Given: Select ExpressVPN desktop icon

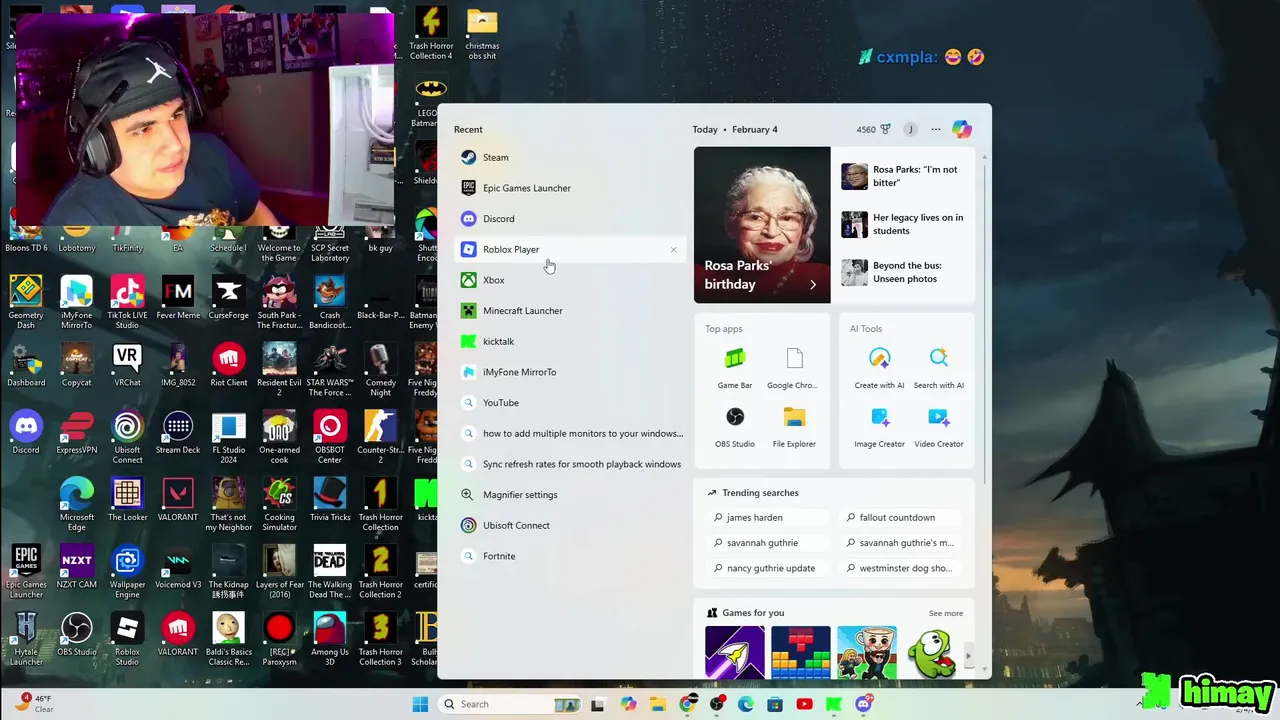Looking at the screenshot, I should (x=77, y=433).
